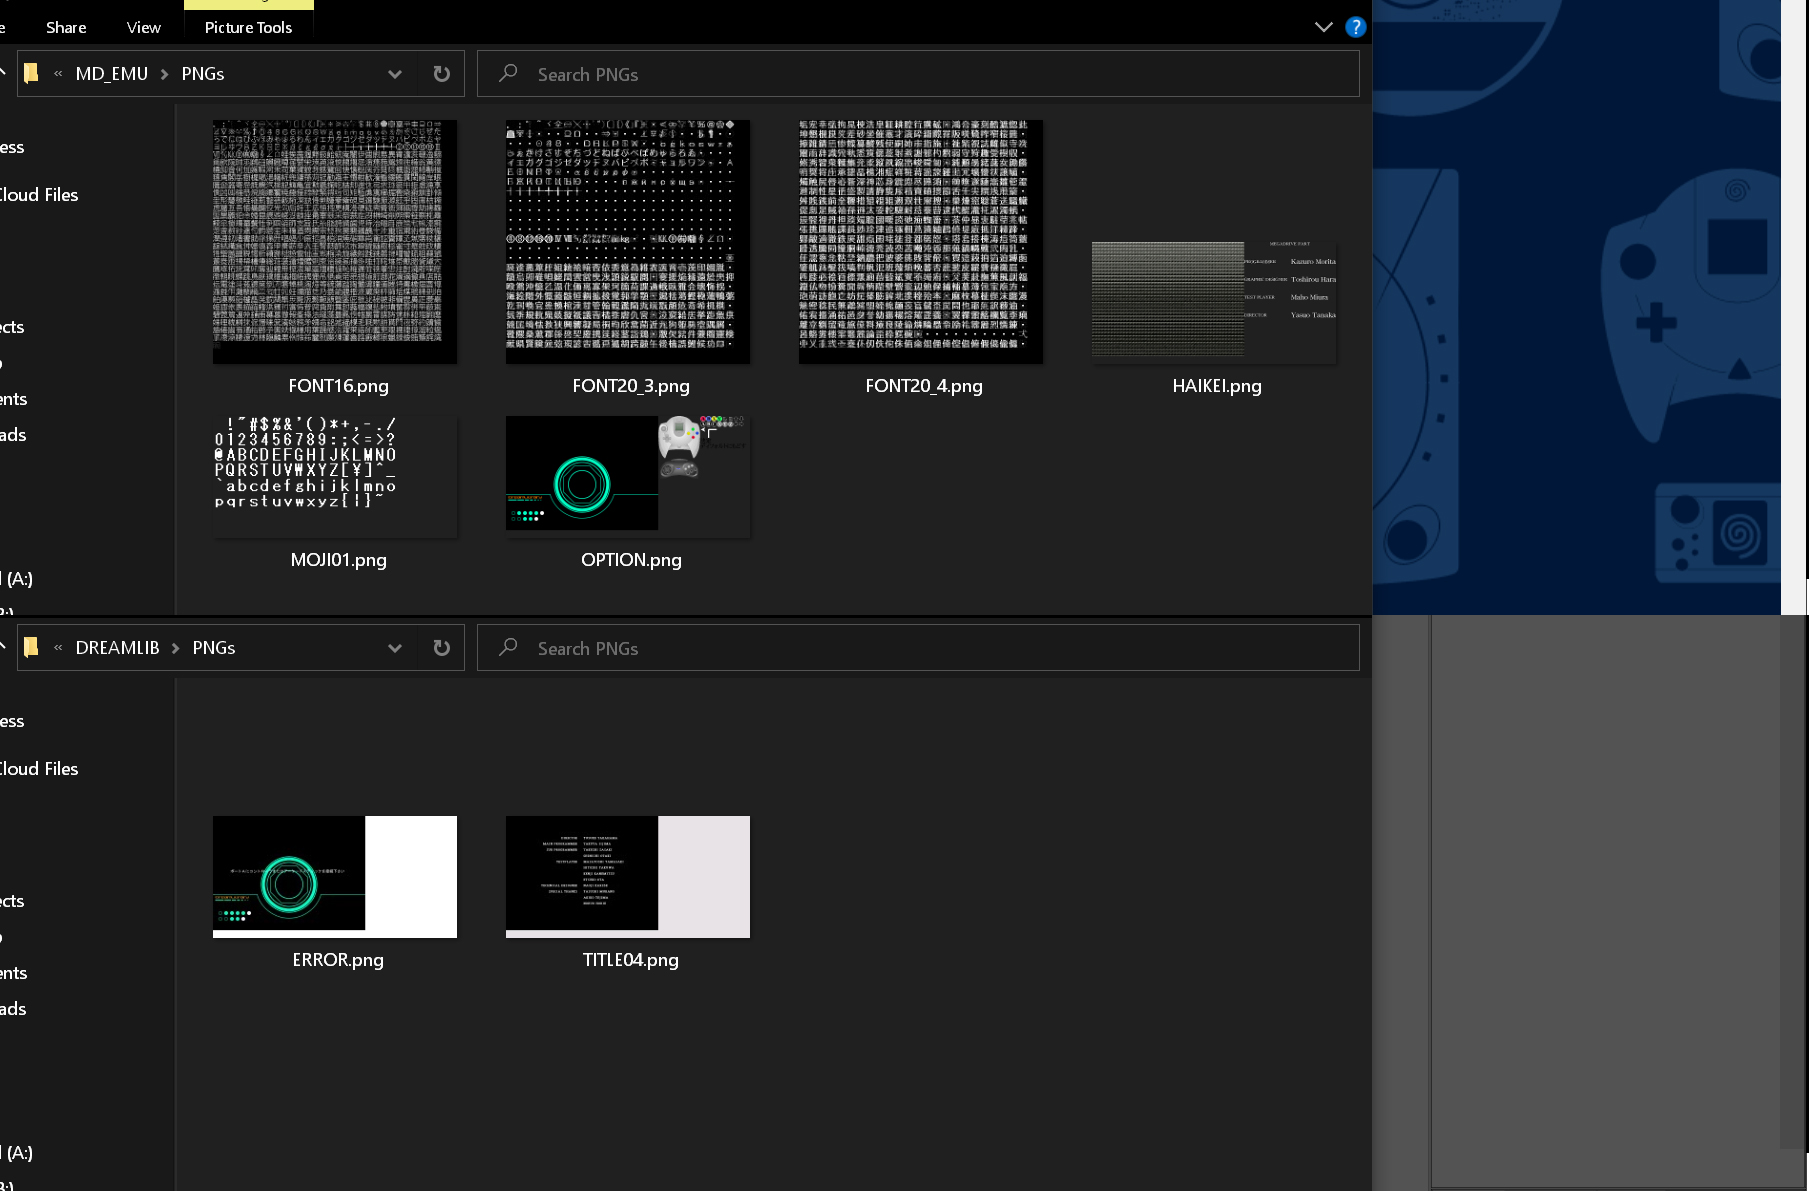
Task: Select OPTION.png thumbnail
Action: pos(628,477)
